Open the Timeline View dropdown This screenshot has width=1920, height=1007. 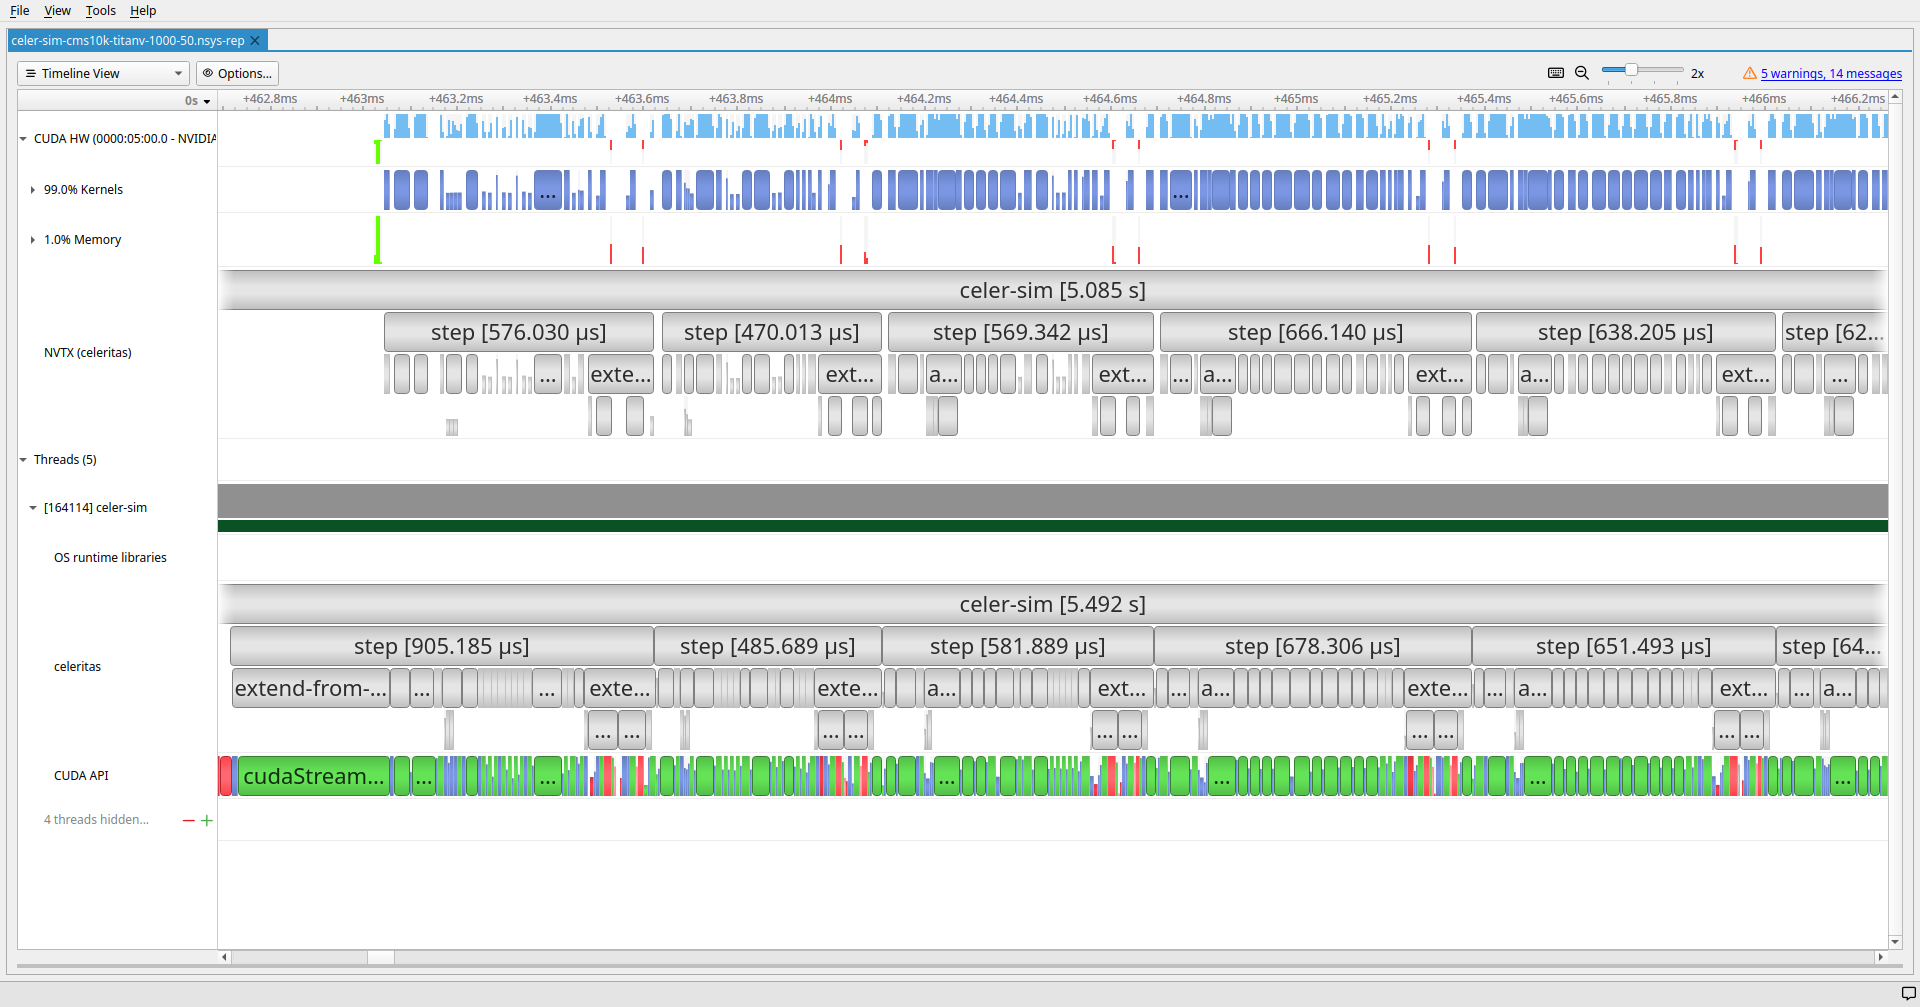click(x=103, y=74)
